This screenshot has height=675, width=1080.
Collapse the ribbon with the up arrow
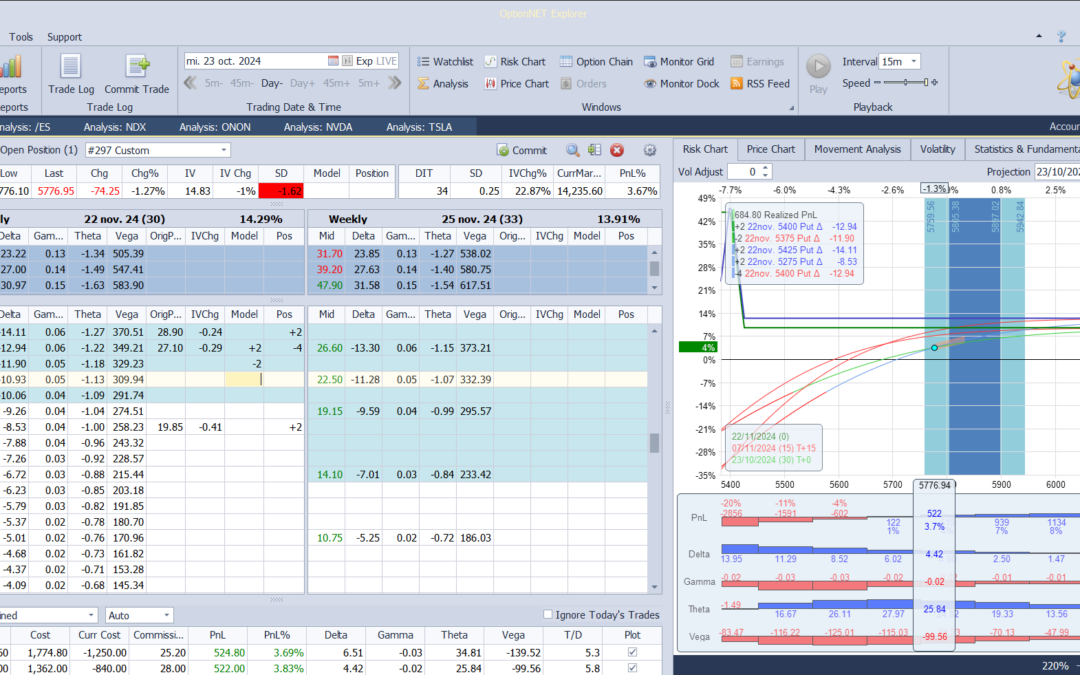[x=1039, y=37]
